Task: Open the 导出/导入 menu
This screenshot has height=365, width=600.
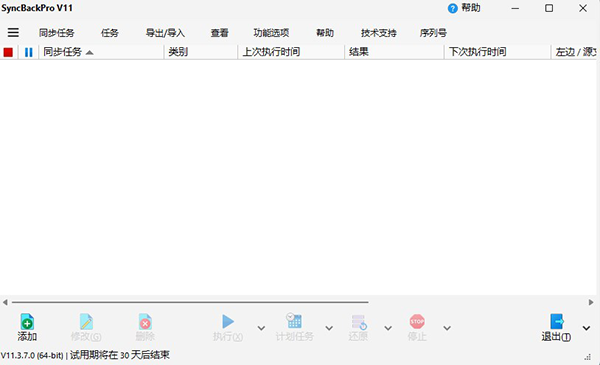Action: point(165,33)
